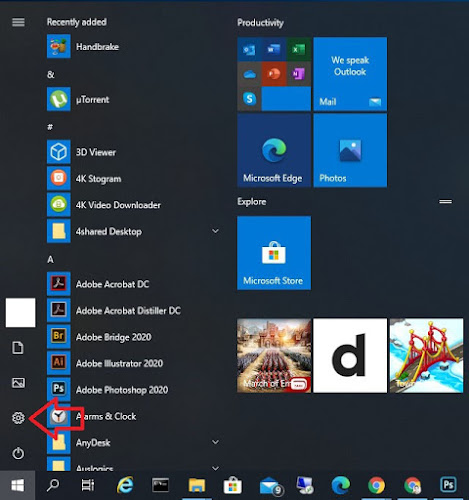
Task: Open Microsoft Store from taskbar
Action: (232, 485)
